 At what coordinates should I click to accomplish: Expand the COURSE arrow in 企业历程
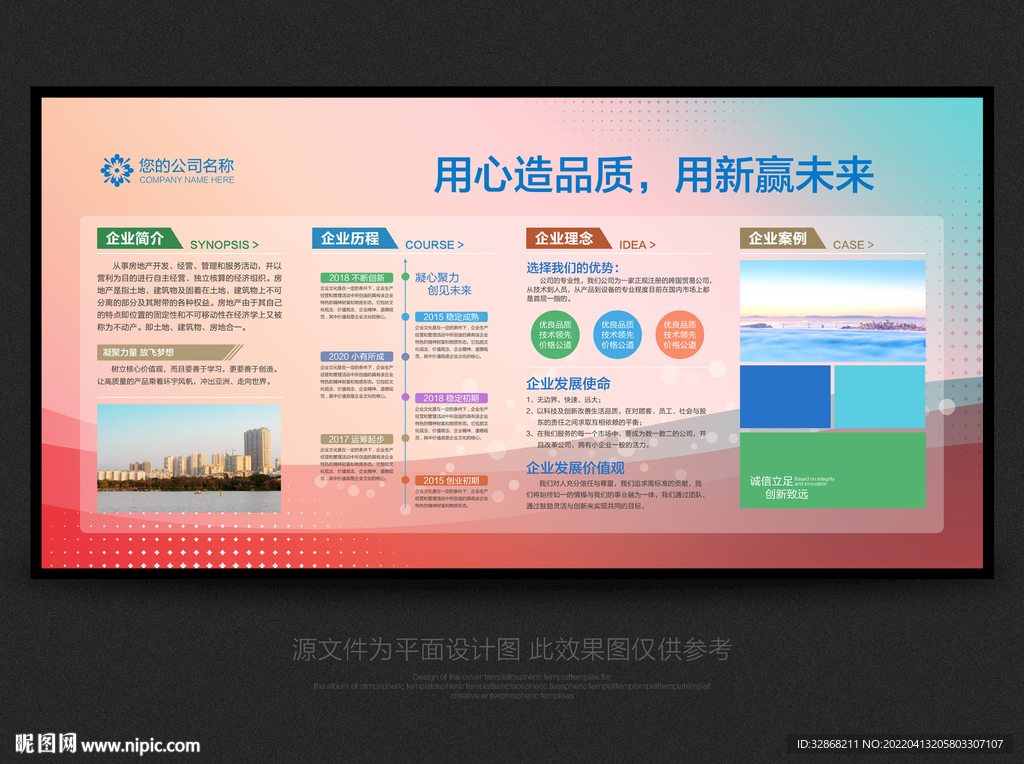coord(461,244)
